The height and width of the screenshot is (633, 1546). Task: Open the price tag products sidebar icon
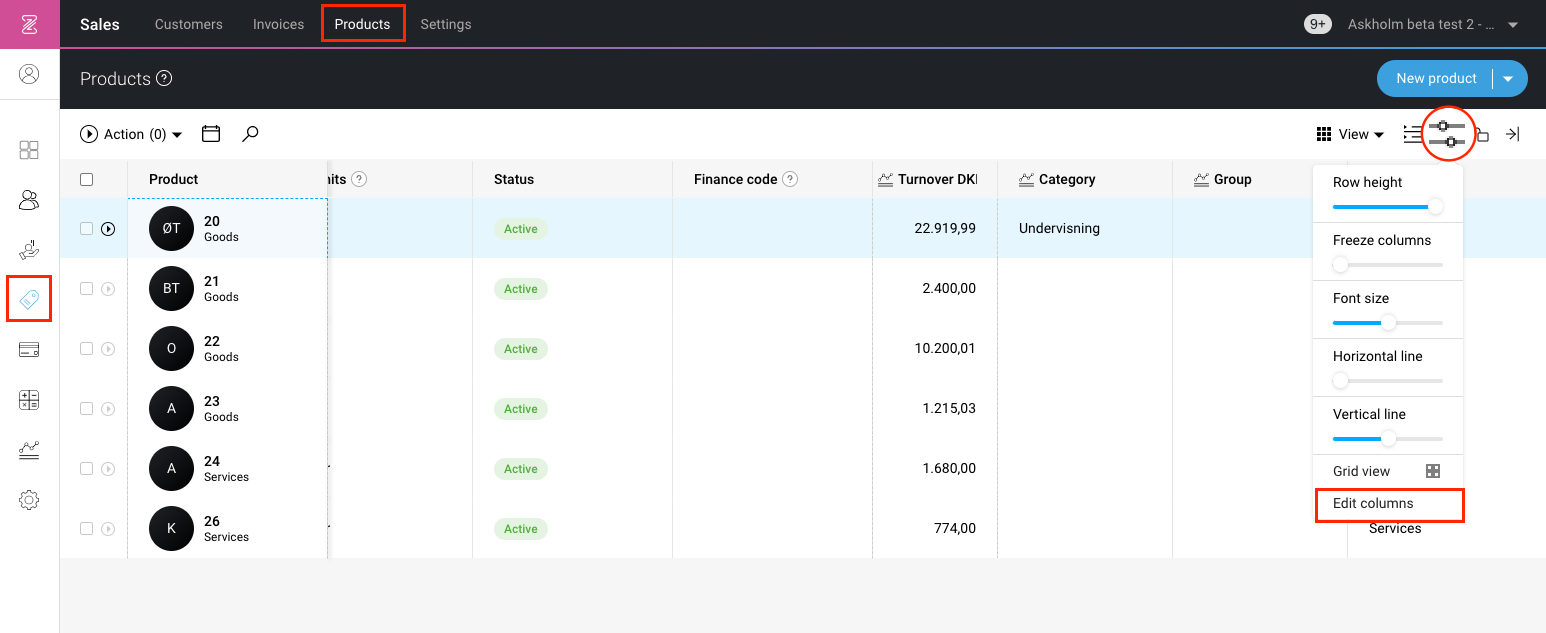click(29, 299)
